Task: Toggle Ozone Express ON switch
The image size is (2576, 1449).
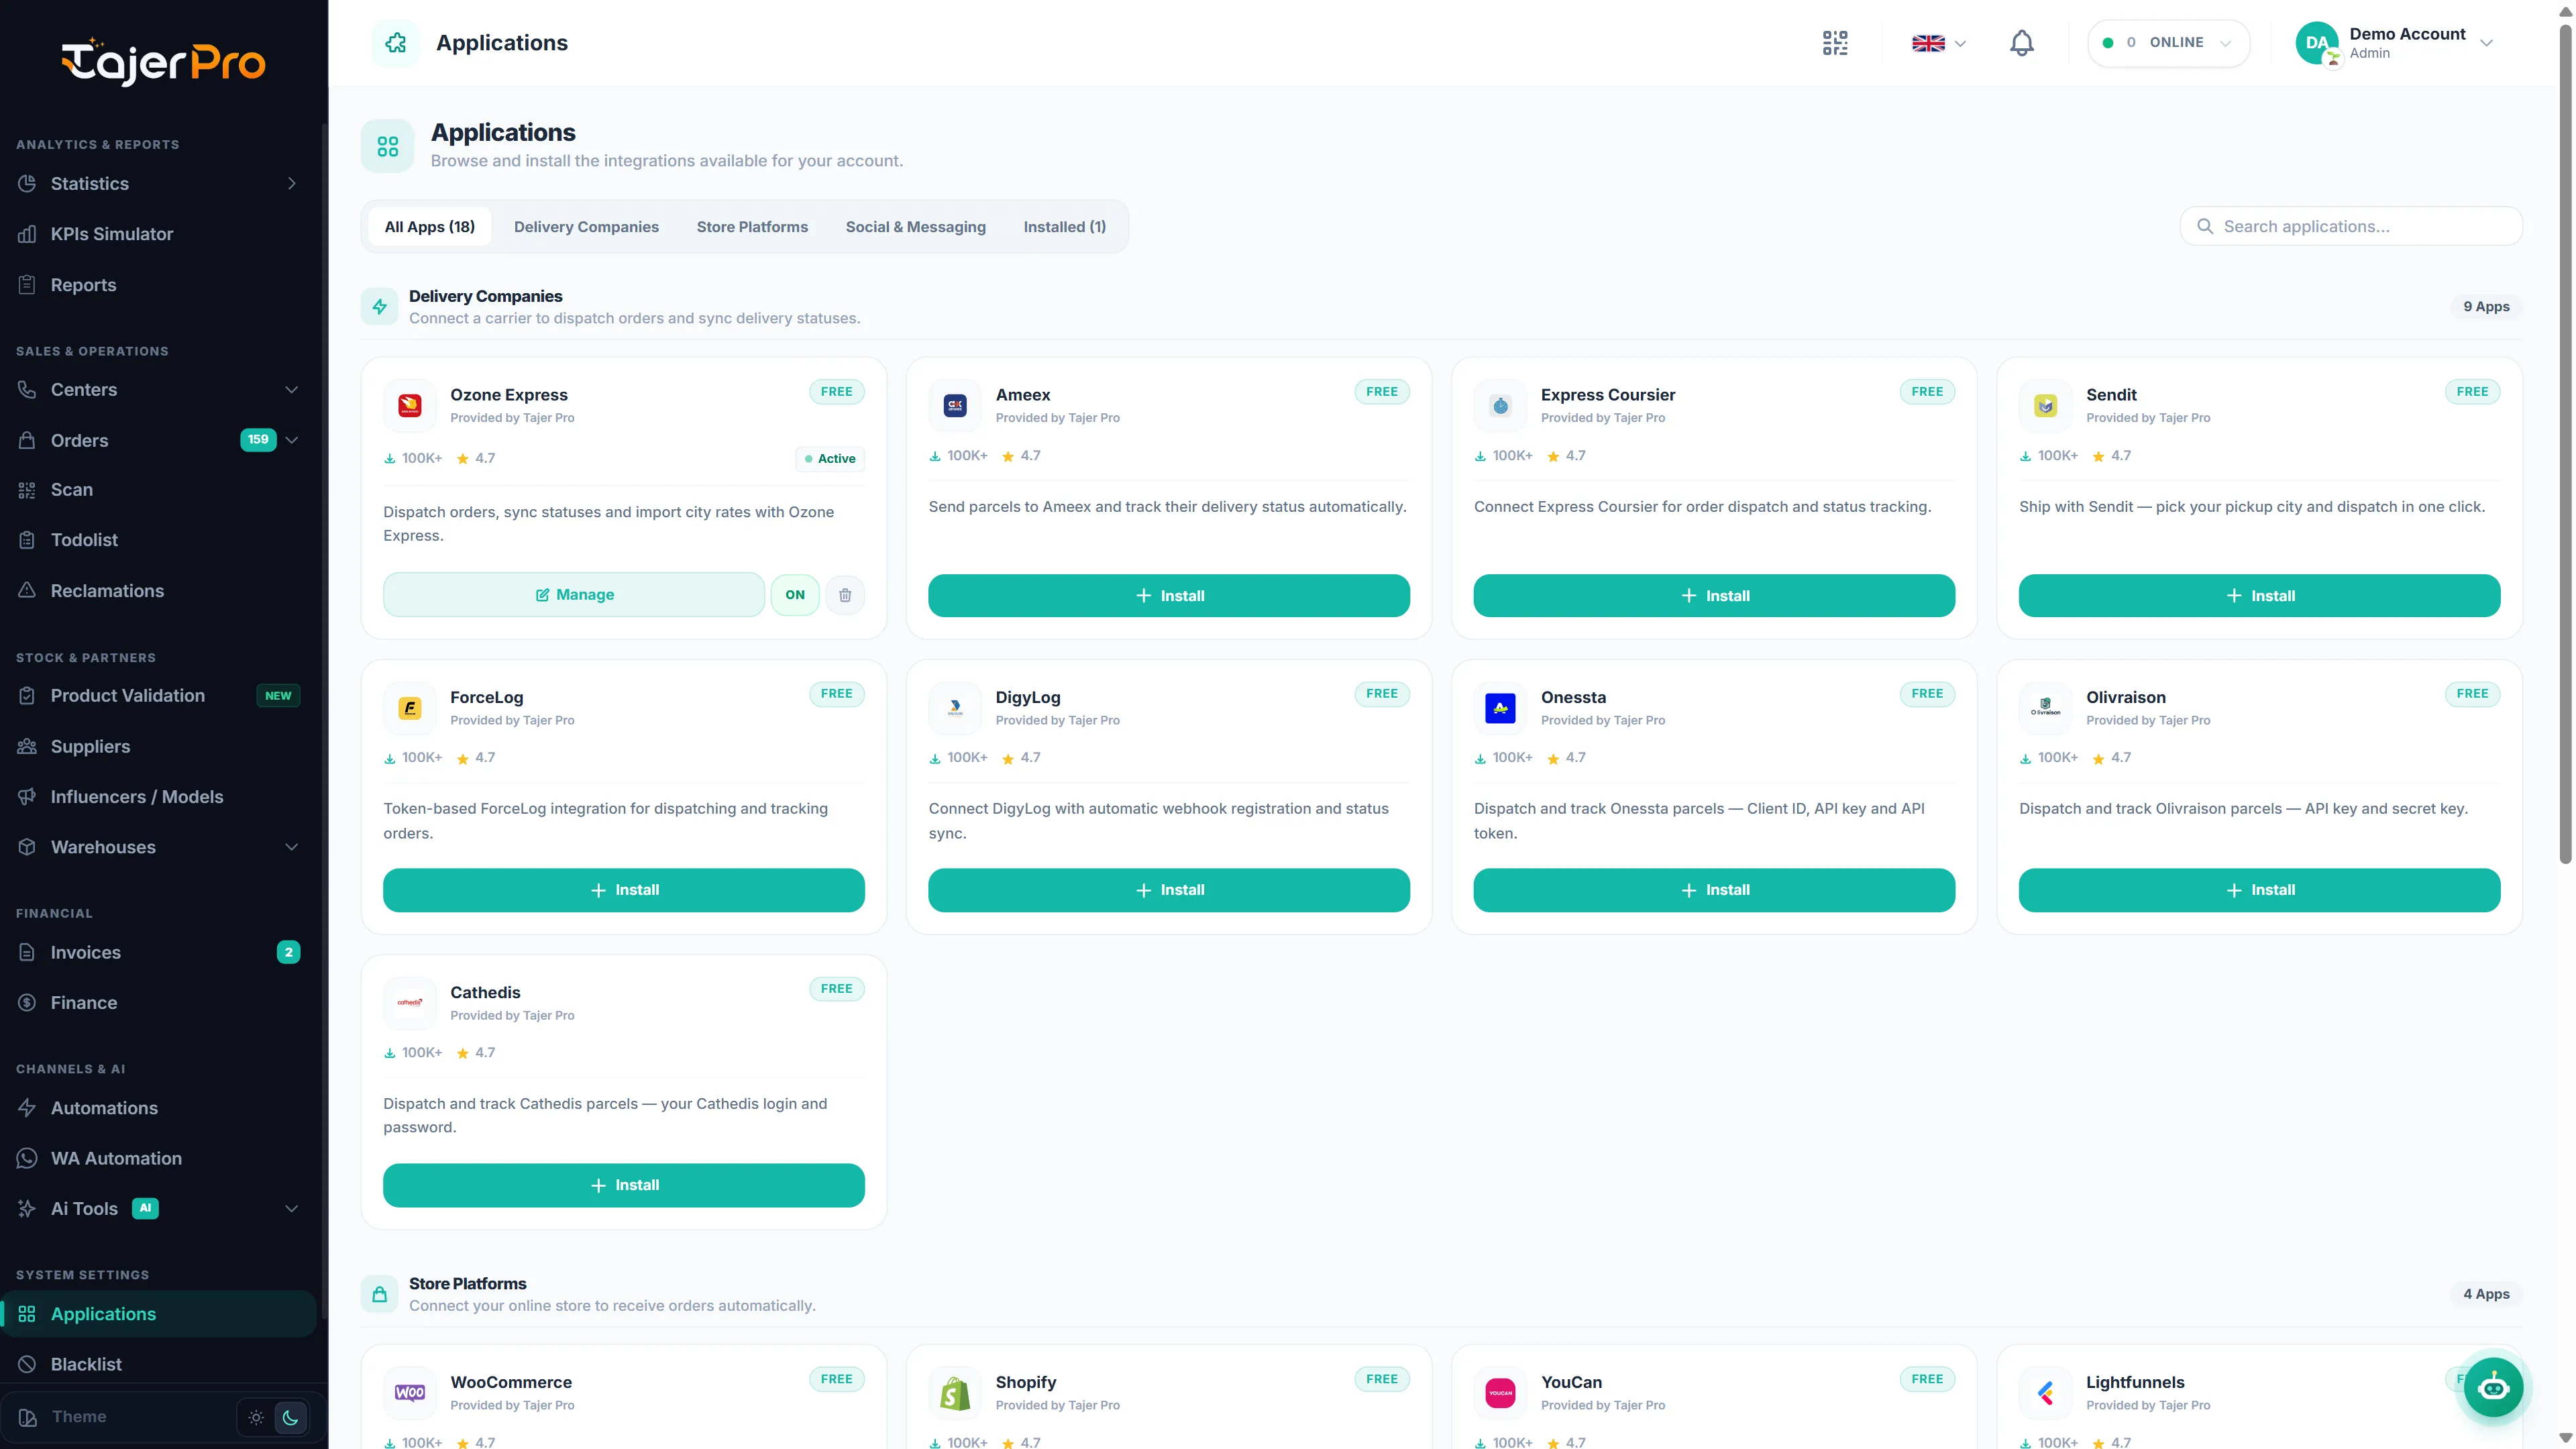Action: (795, 595)
